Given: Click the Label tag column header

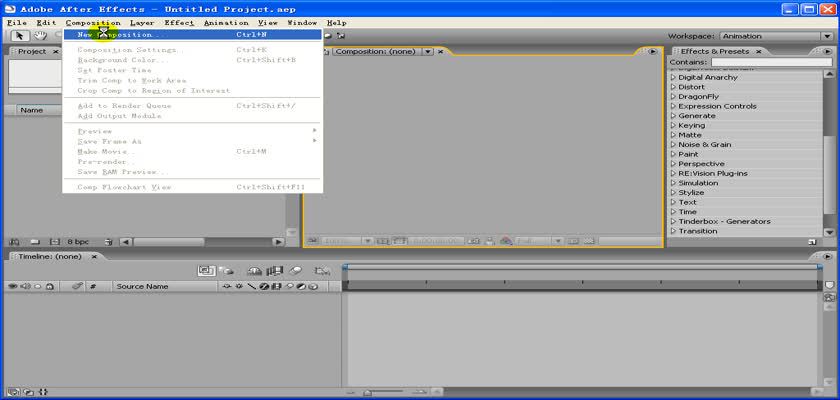Looking at the screenshot, I should 77,286.
